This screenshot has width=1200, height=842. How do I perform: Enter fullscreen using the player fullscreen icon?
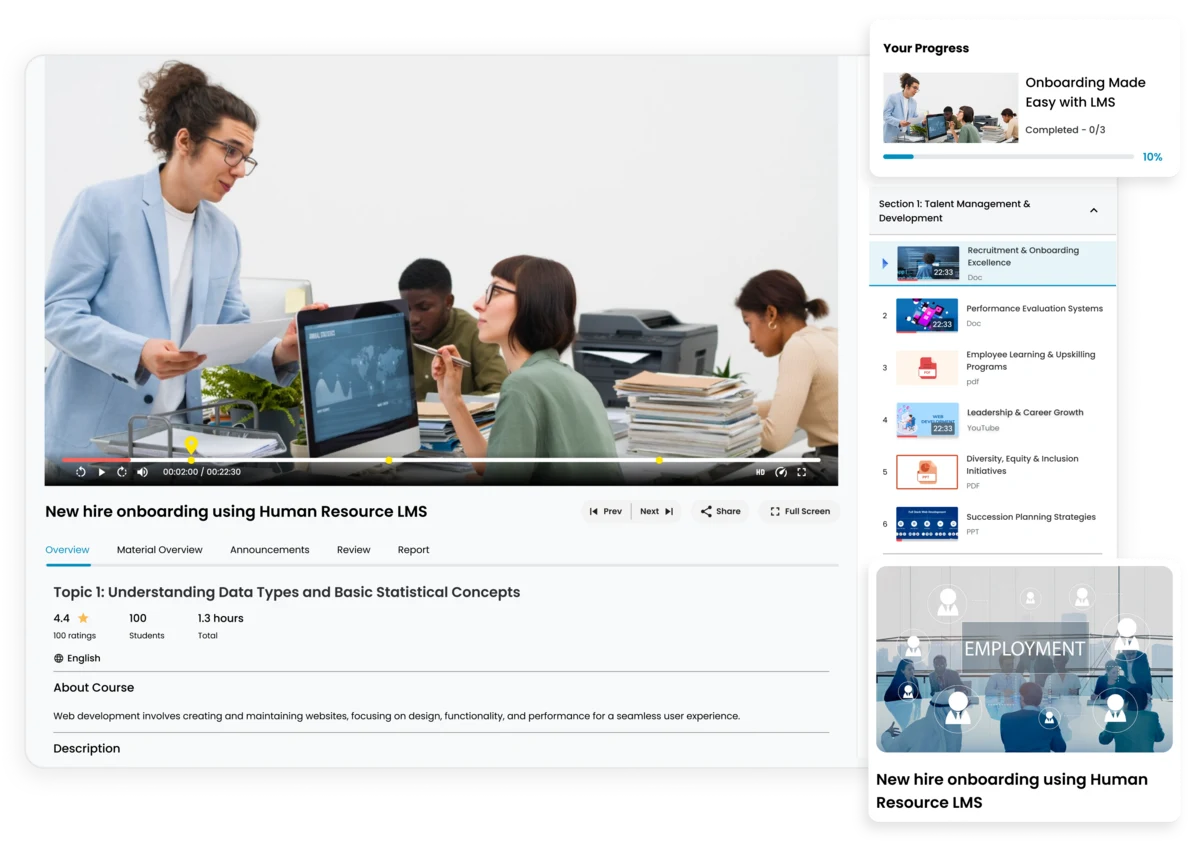802,471
